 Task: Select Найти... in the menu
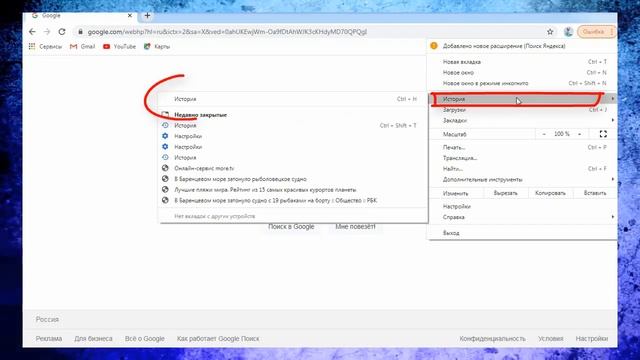[522, 169]
